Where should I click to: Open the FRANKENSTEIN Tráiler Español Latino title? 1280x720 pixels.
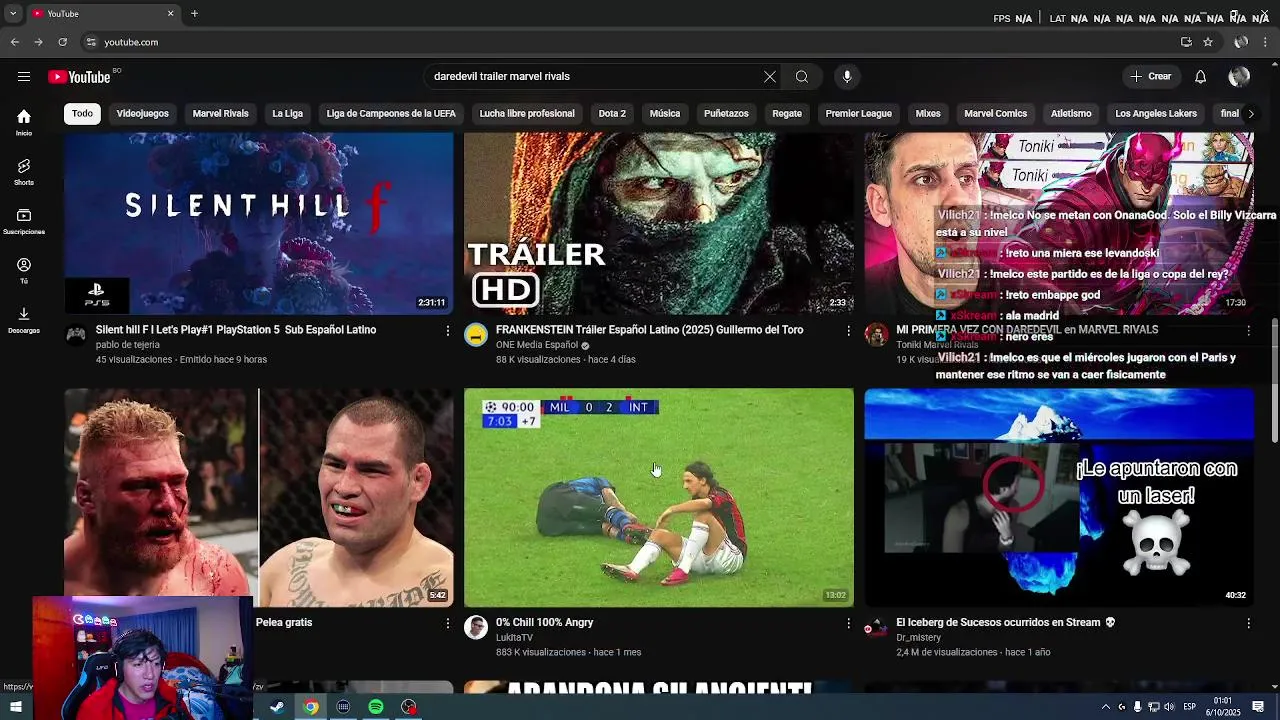[649, 330]
